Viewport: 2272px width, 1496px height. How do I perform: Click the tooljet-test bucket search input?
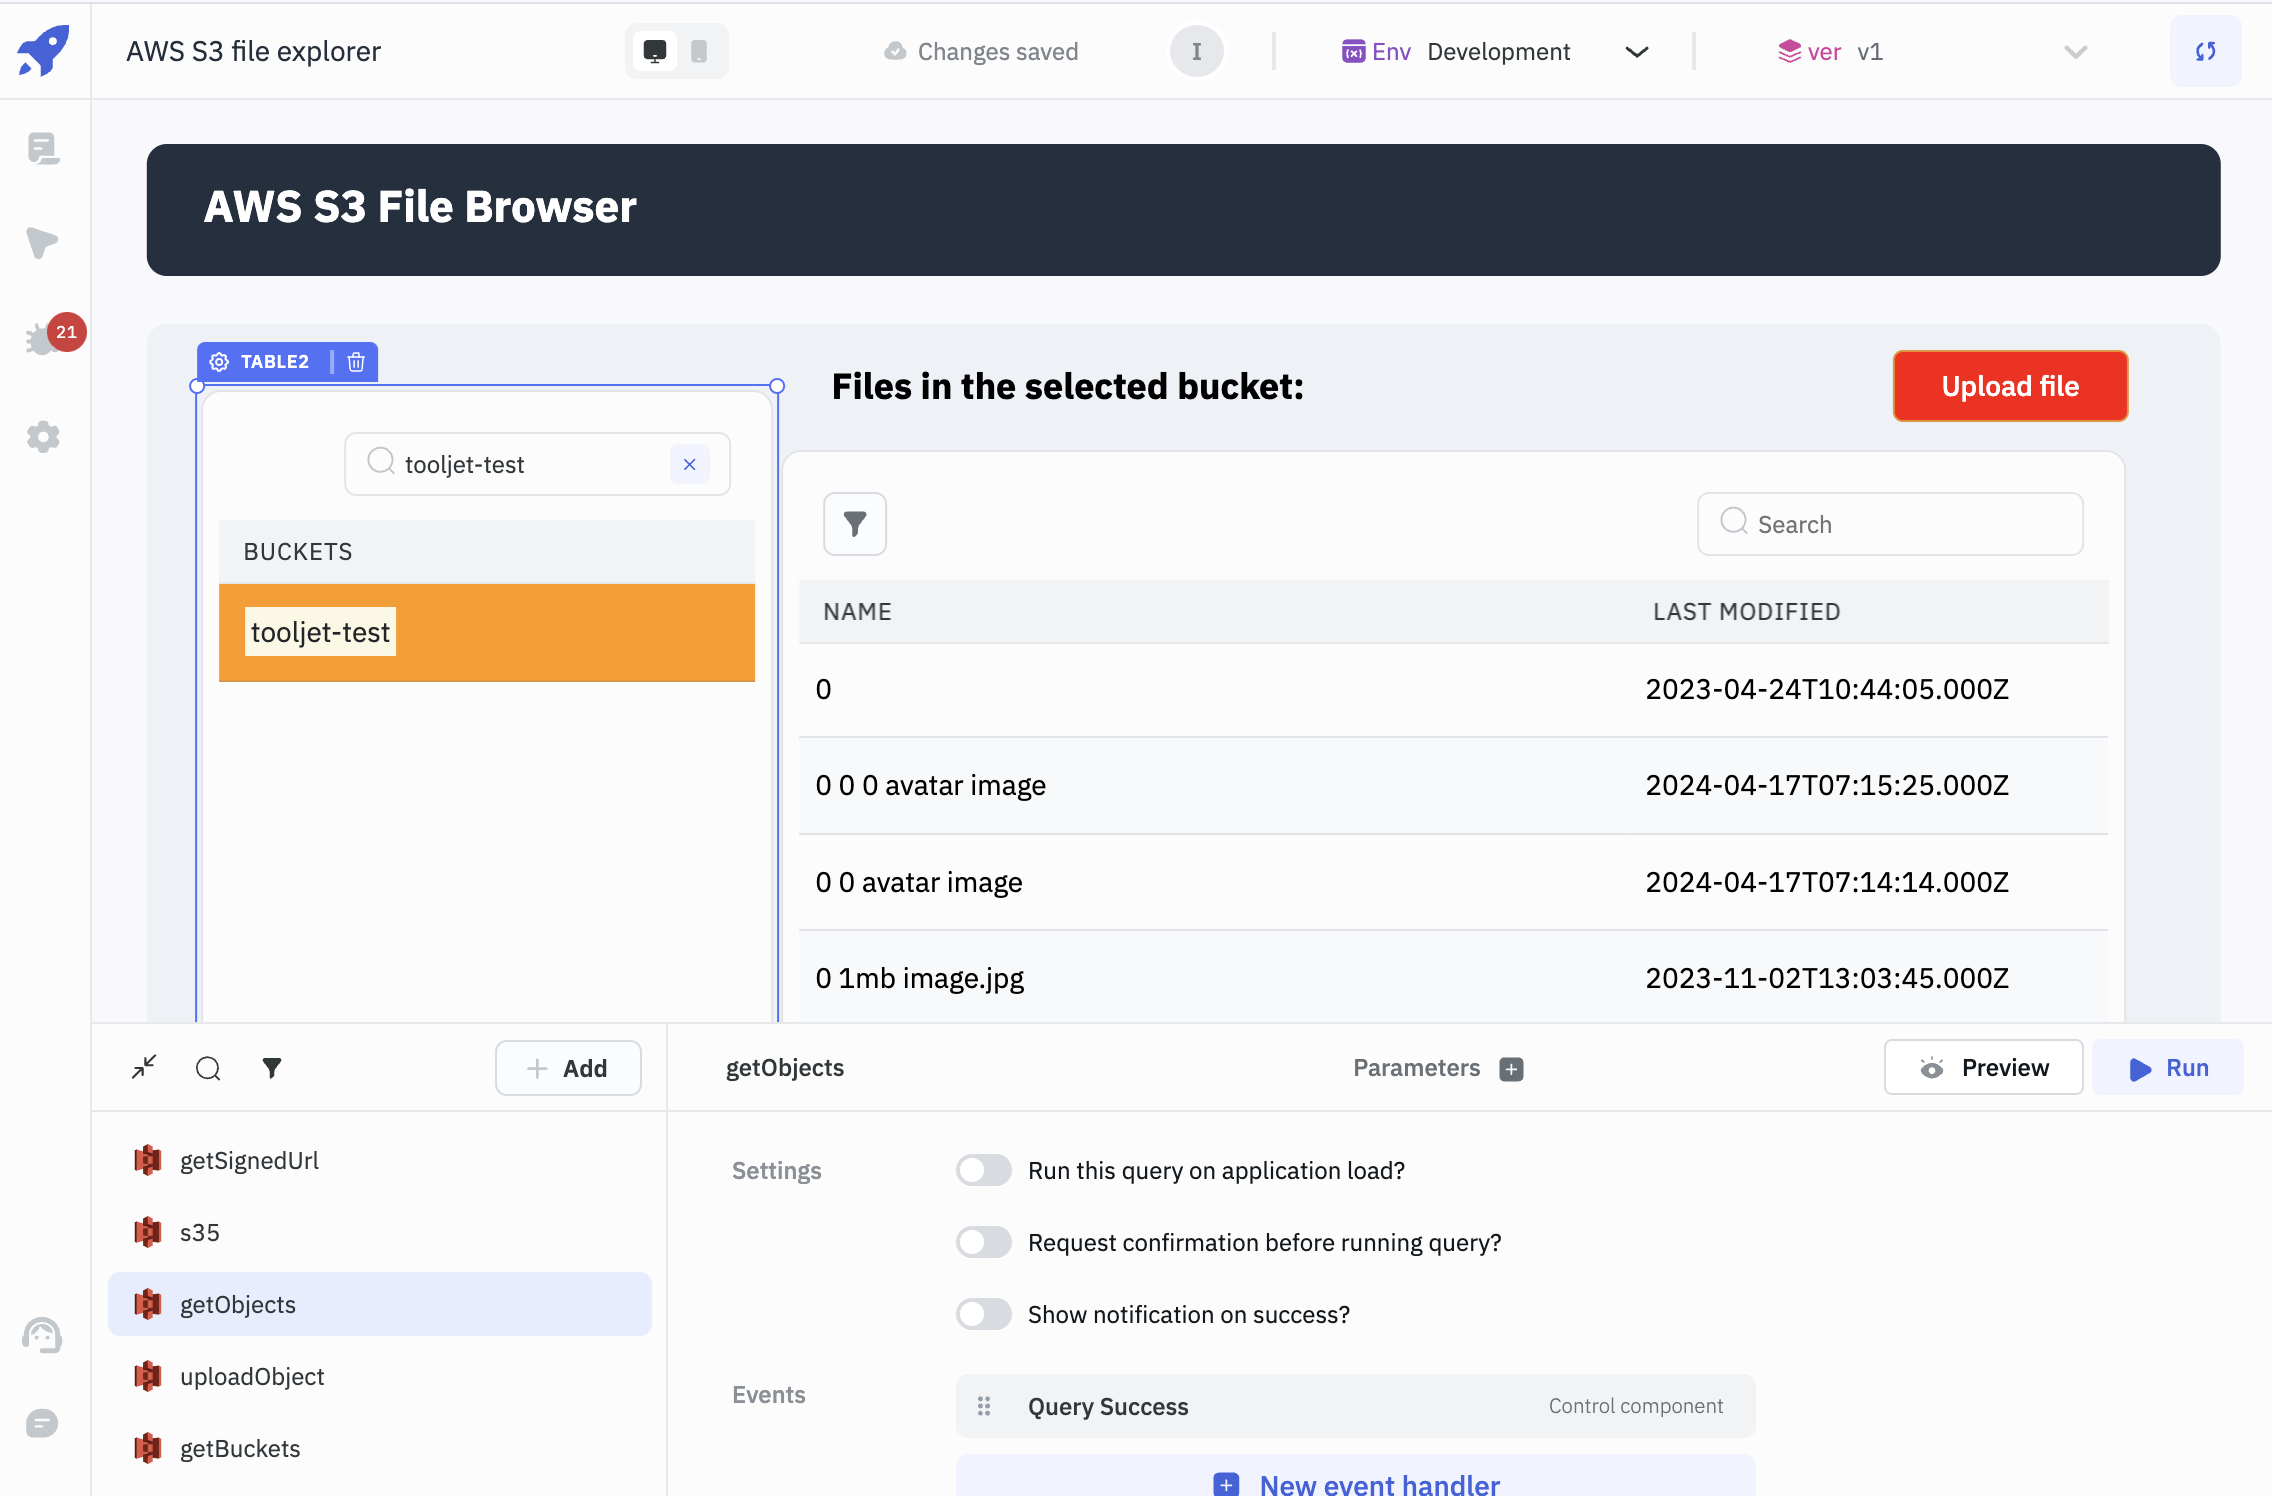coord(534,462)
